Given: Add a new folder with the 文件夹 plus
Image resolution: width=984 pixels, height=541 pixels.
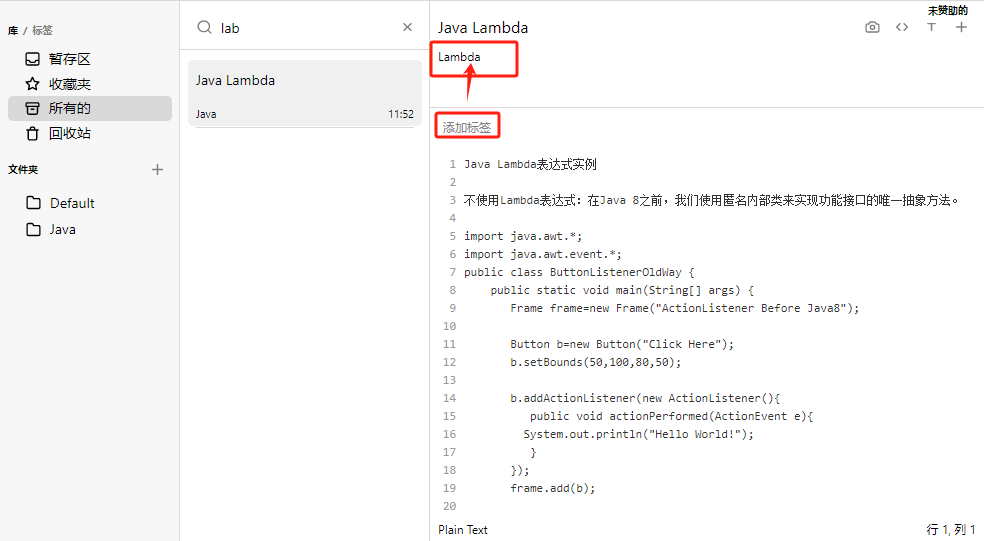Looking at the screenshot, I should click(x=157, y=169).
